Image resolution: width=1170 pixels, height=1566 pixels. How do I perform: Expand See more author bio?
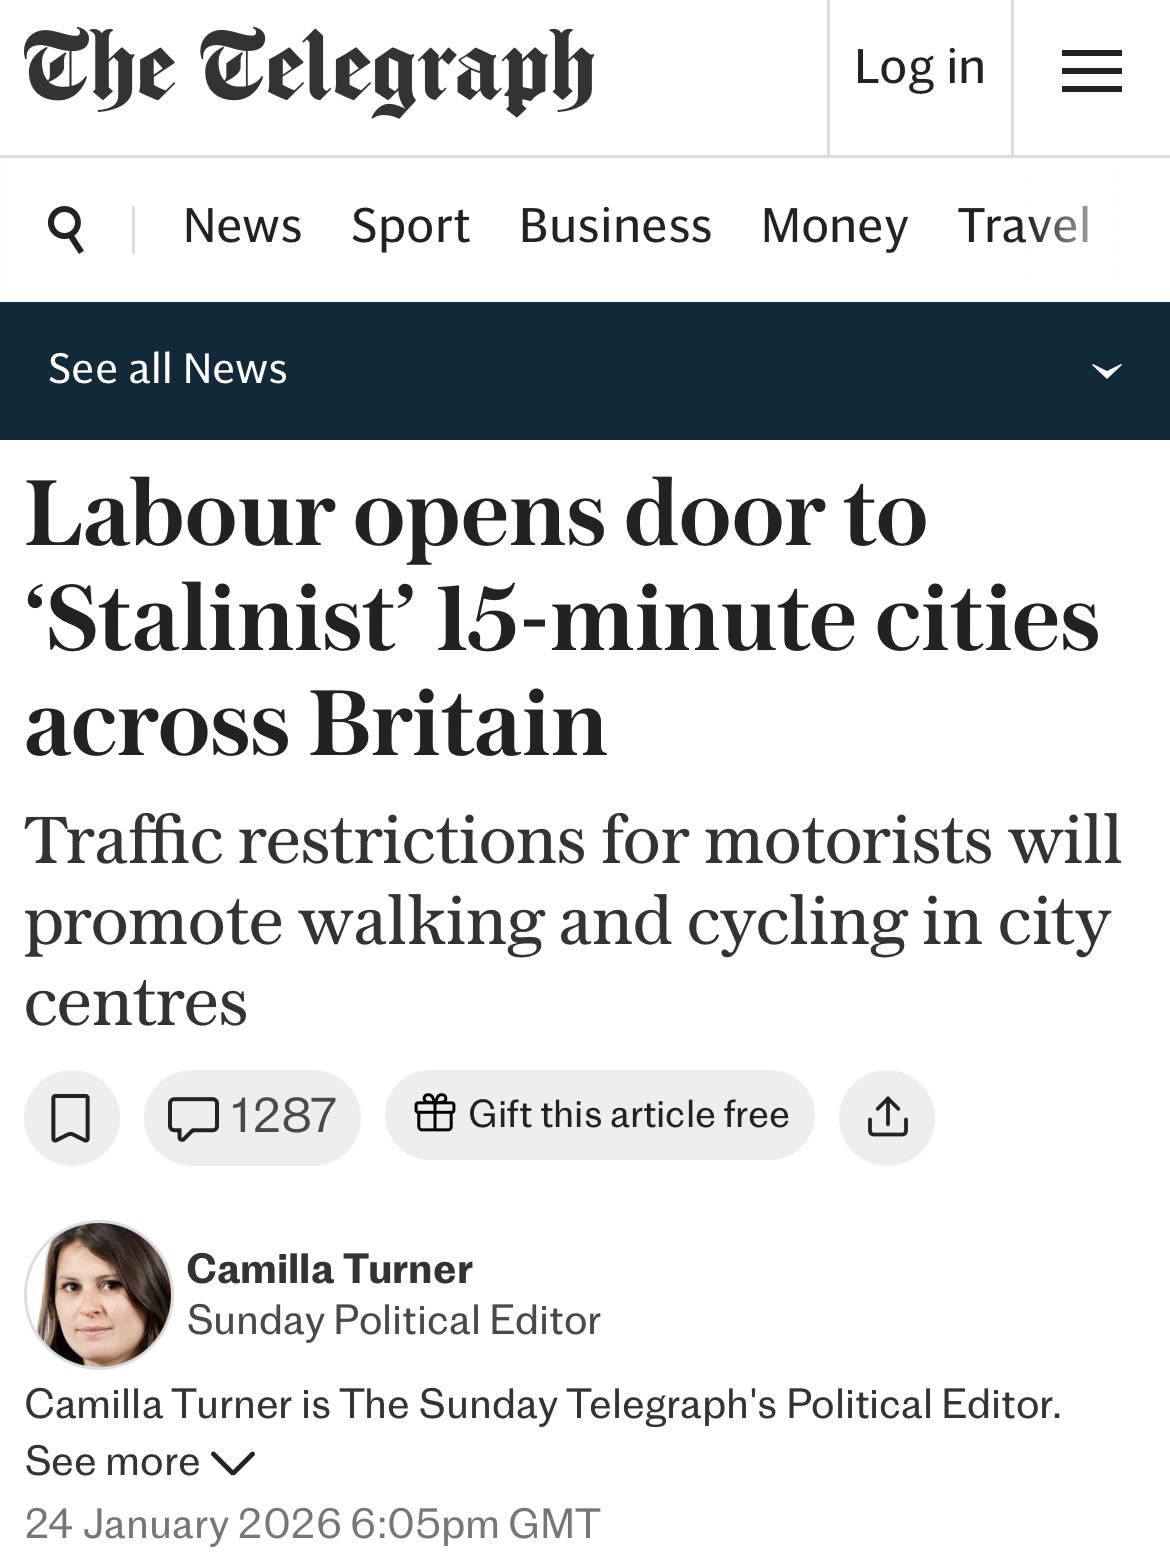pos(140,1462)
